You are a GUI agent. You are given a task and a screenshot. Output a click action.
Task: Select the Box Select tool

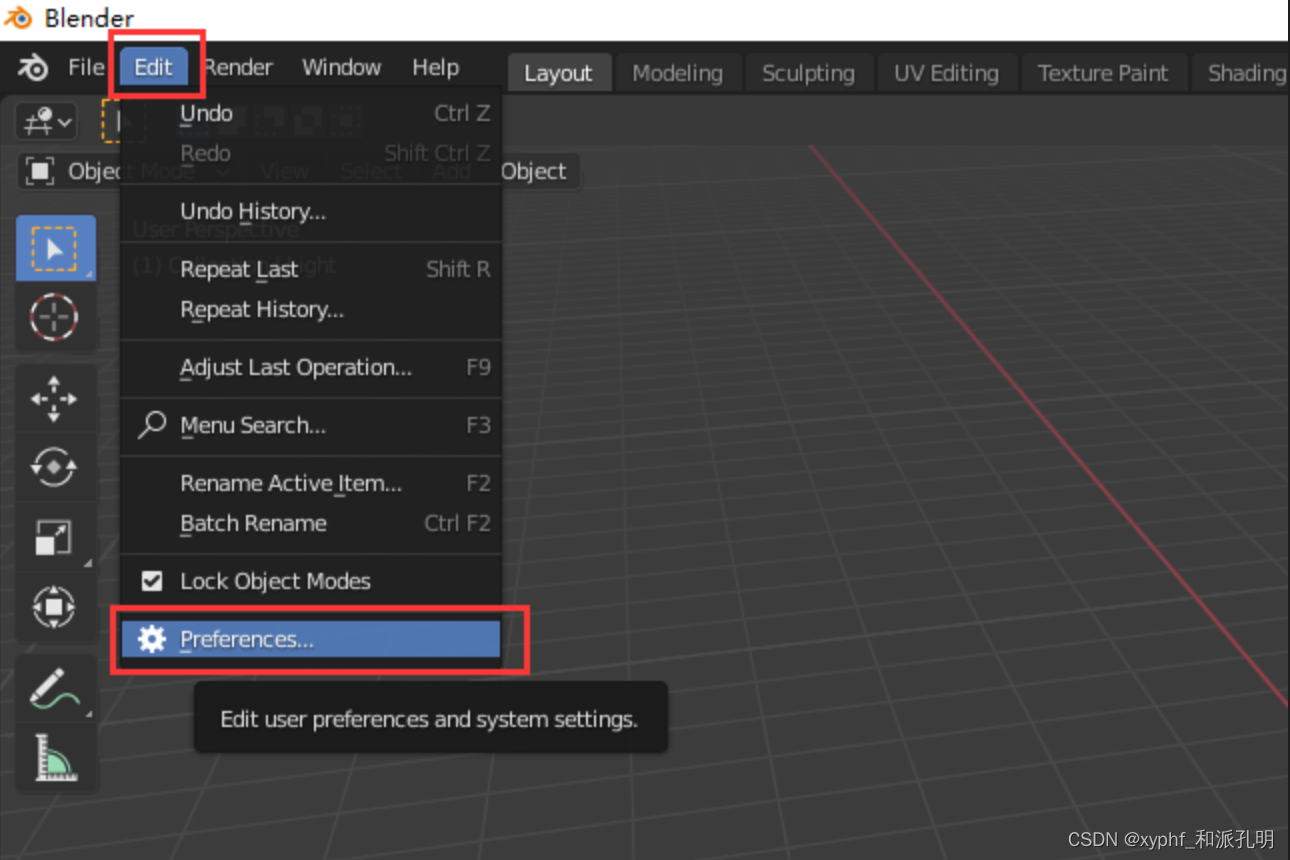point(55,248)
